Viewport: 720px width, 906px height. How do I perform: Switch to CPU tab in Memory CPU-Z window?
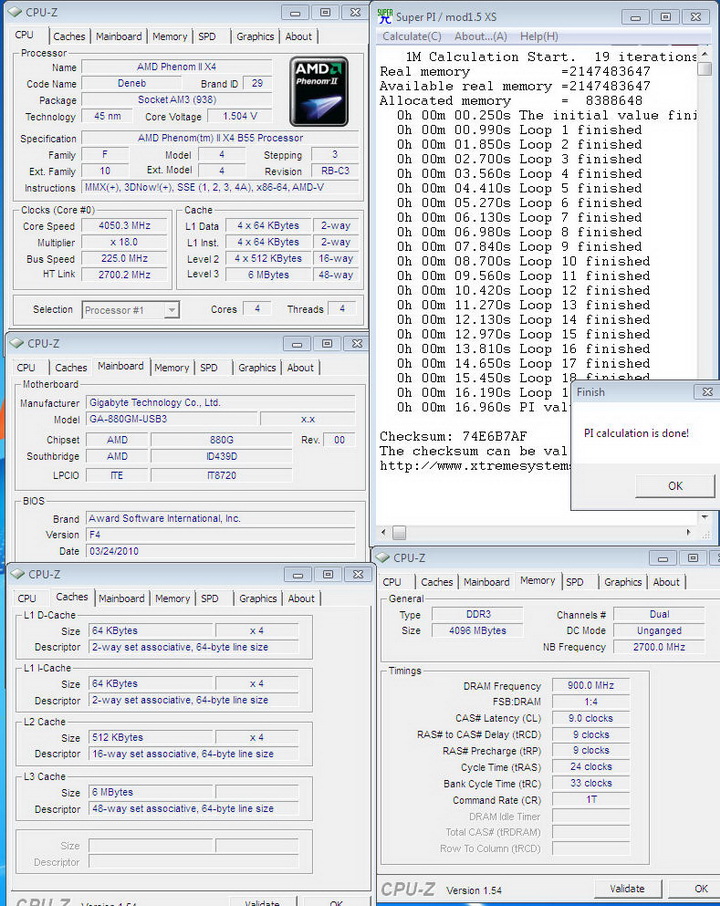tap(392, 582)
